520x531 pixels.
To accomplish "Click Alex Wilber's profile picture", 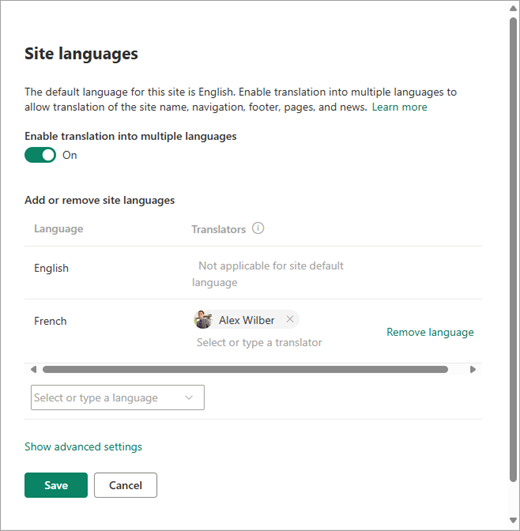I will pos(203,319).
